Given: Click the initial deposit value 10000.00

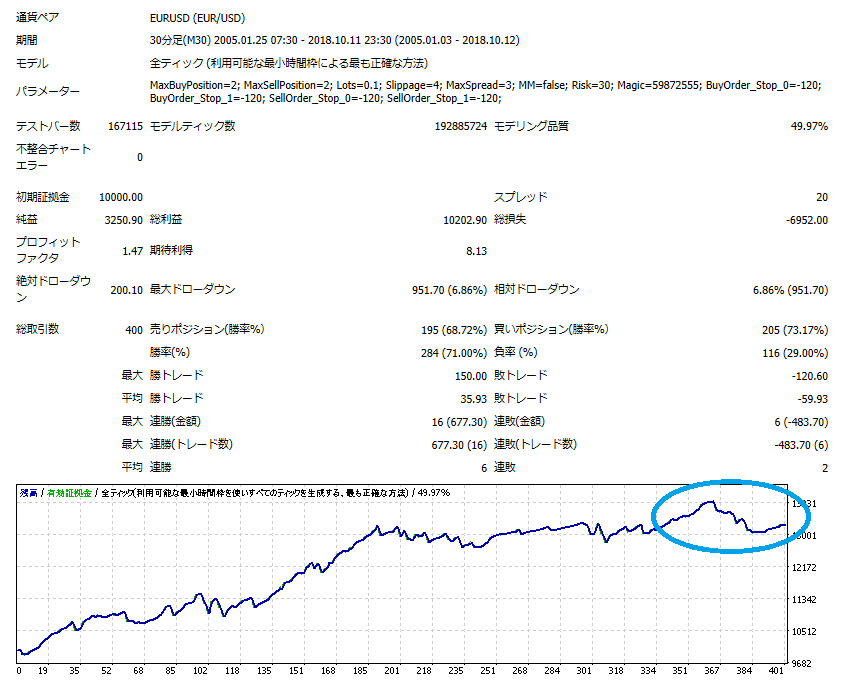Looking at the screenshot, I should (121, 198).
